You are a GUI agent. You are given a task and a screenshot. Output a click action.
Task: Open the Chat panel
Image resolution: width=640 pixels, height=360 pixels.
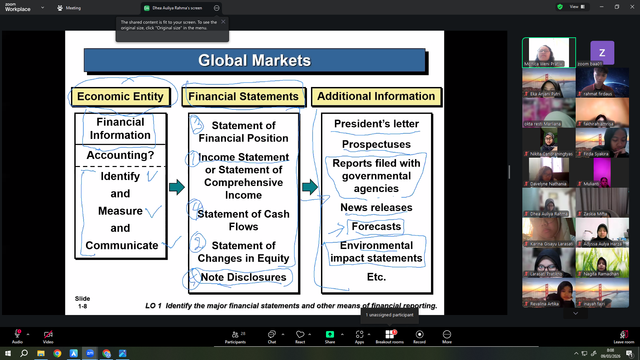(272, 337)
